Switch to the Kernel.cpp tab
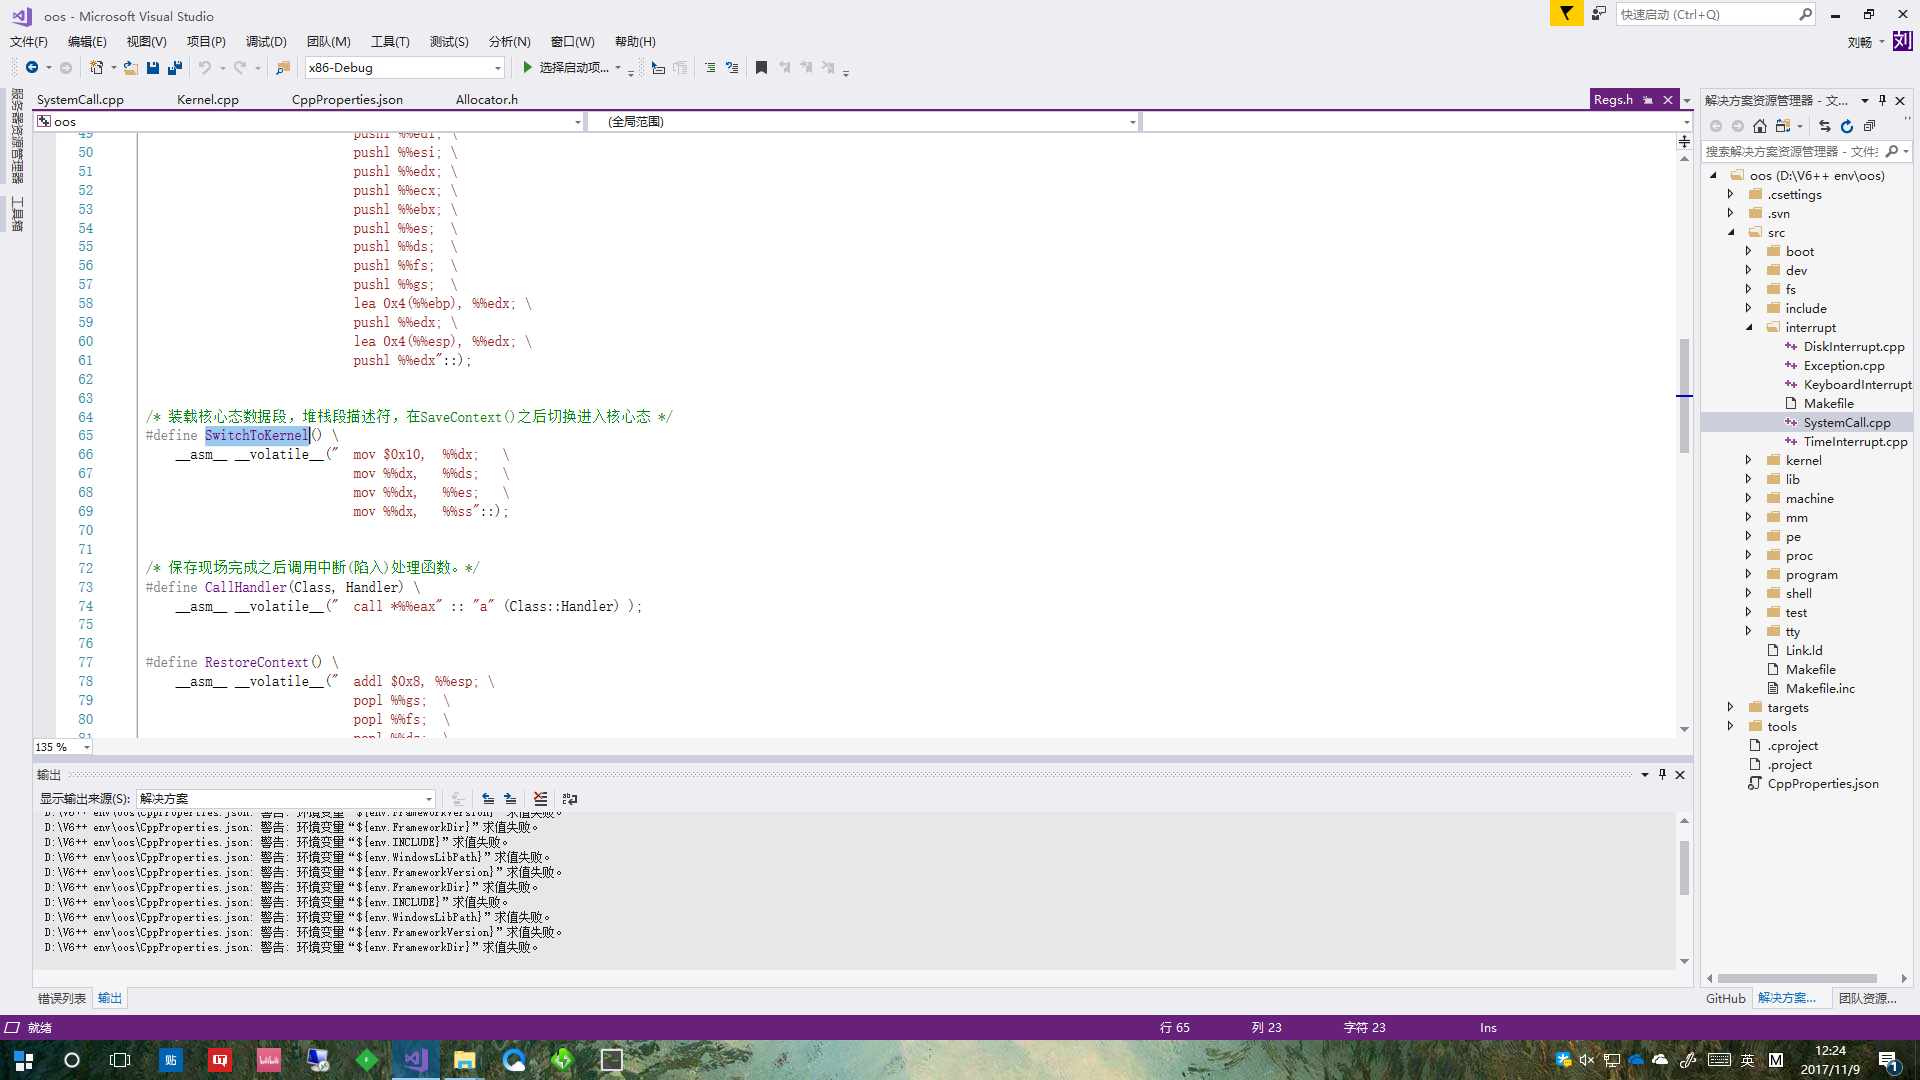This screenshot has width=1920, height=1080. (208, 99)
